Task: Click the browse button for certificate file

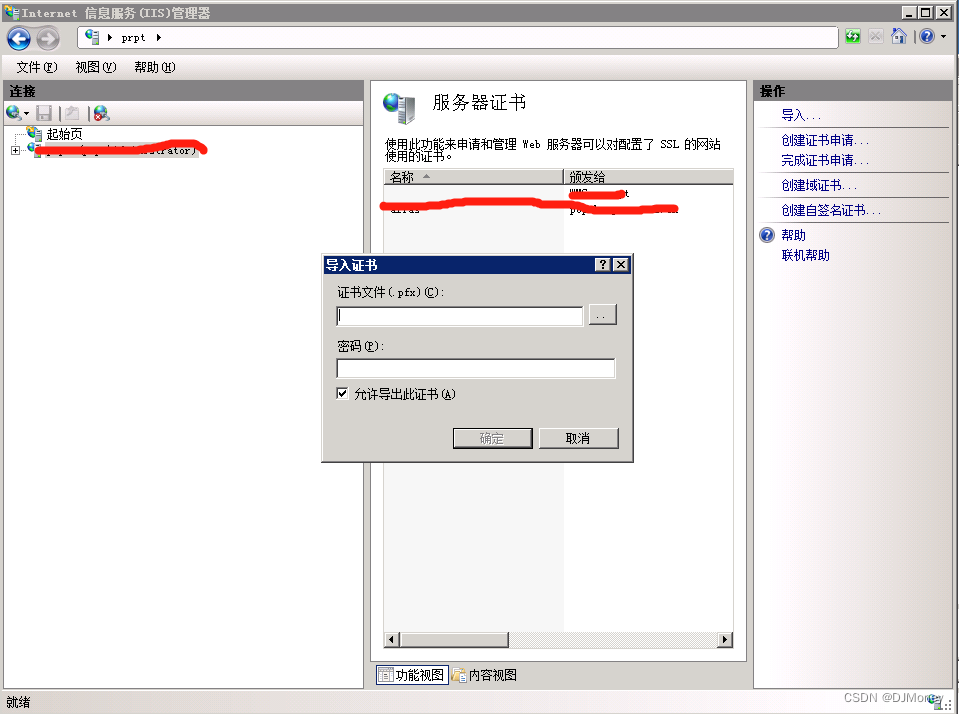Action: point(602,315)
